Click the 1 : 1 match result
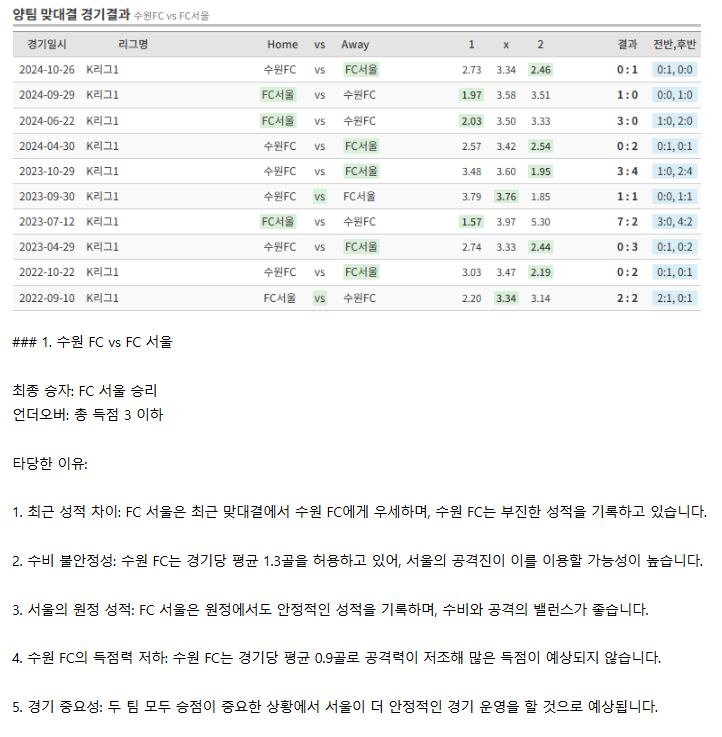Viewport: 722px width, 737px height. pos(627,197)
